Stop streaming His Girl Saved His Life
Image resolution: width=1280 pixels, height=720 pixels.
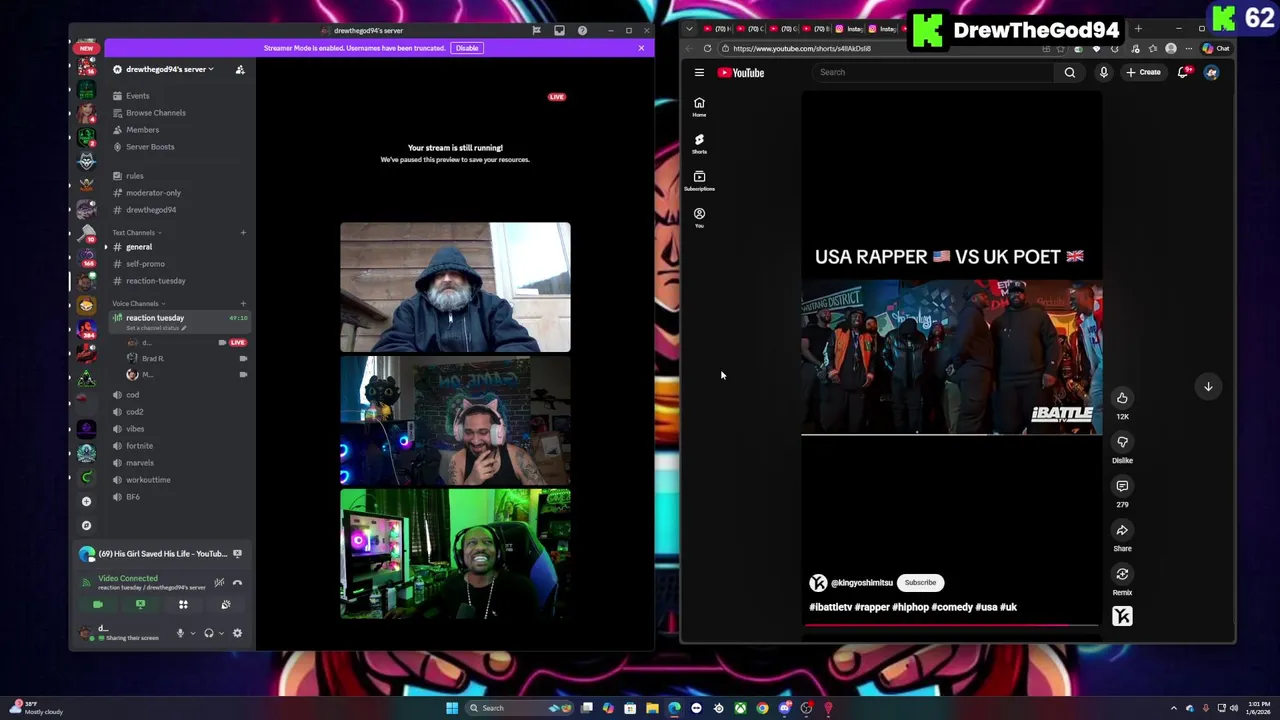(x=237, y=553)
